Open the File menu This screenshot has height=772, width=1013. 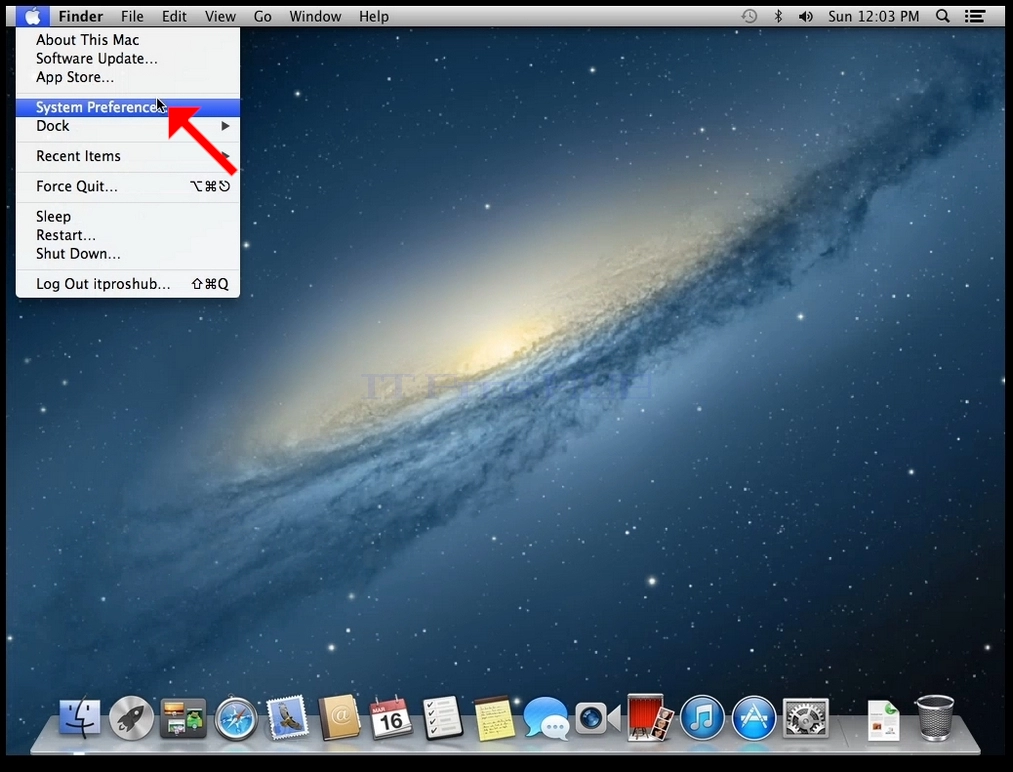coord(132,16)
